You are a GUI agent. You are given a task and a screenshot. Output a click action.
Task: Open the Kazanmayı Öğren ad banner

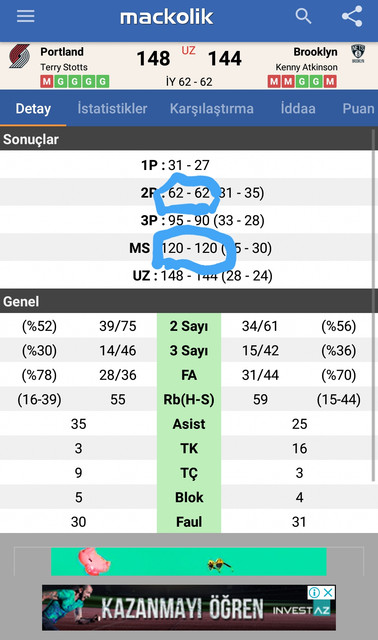coord(189,608)
